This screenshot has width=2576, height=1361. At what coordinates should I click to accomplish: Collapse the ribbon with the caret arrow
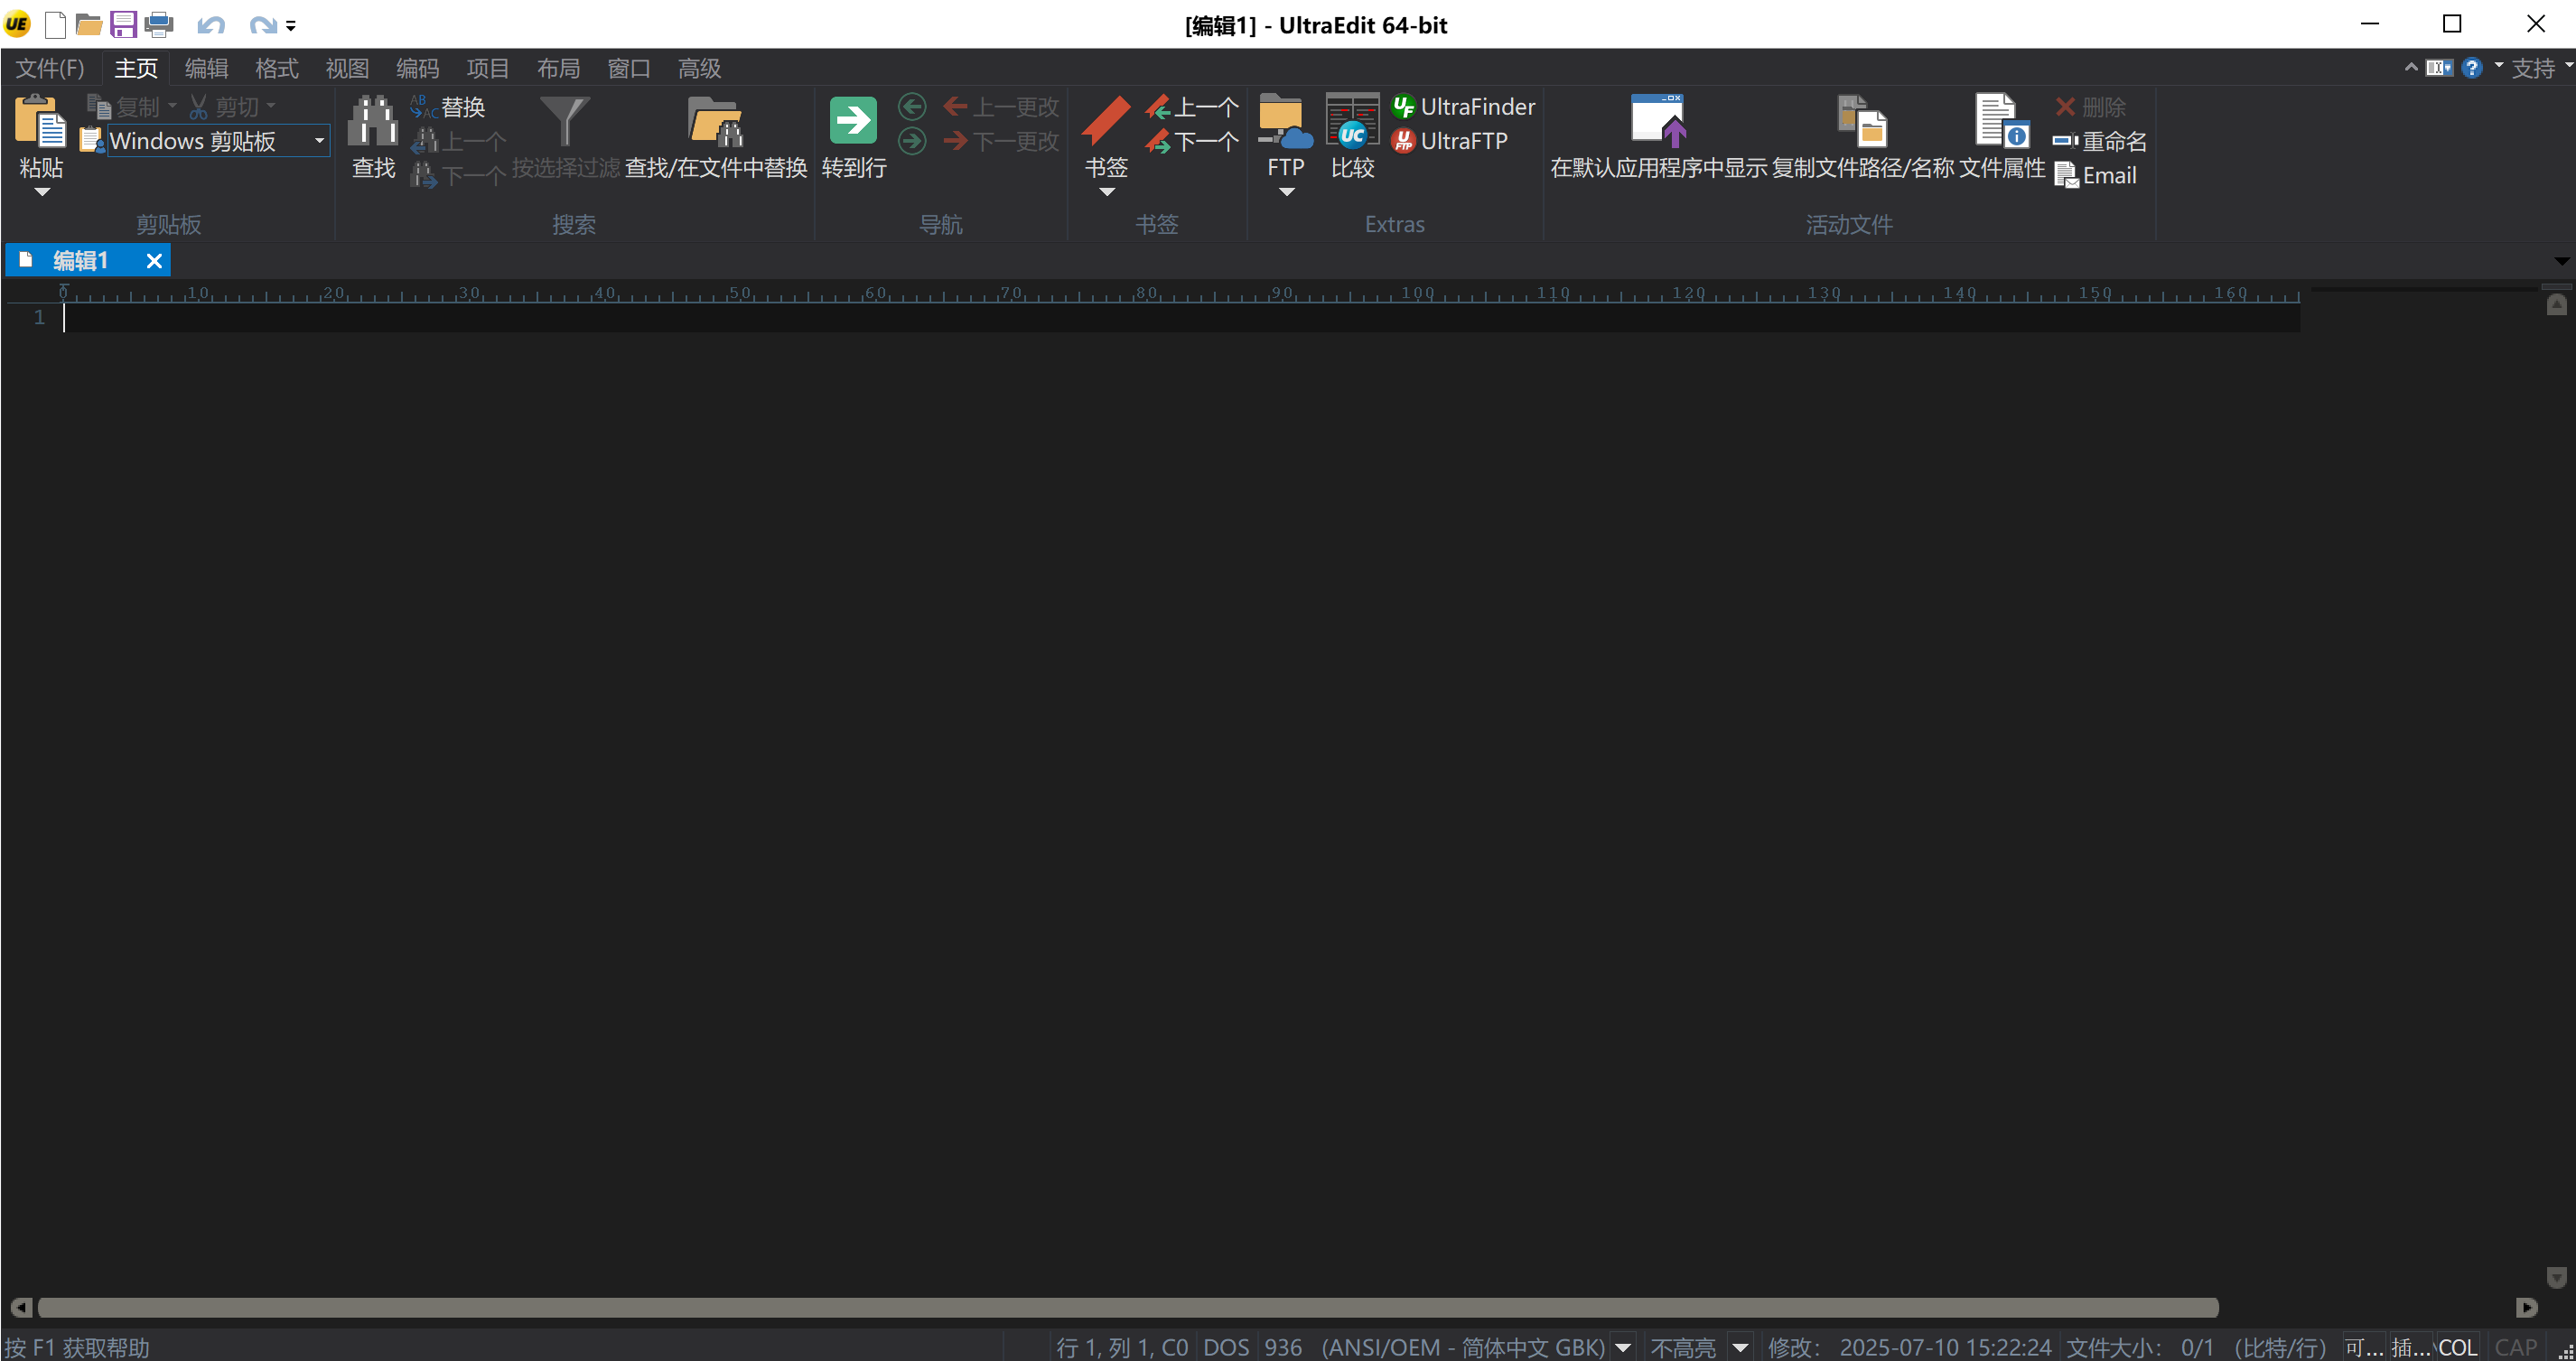tap(2411, 67)
